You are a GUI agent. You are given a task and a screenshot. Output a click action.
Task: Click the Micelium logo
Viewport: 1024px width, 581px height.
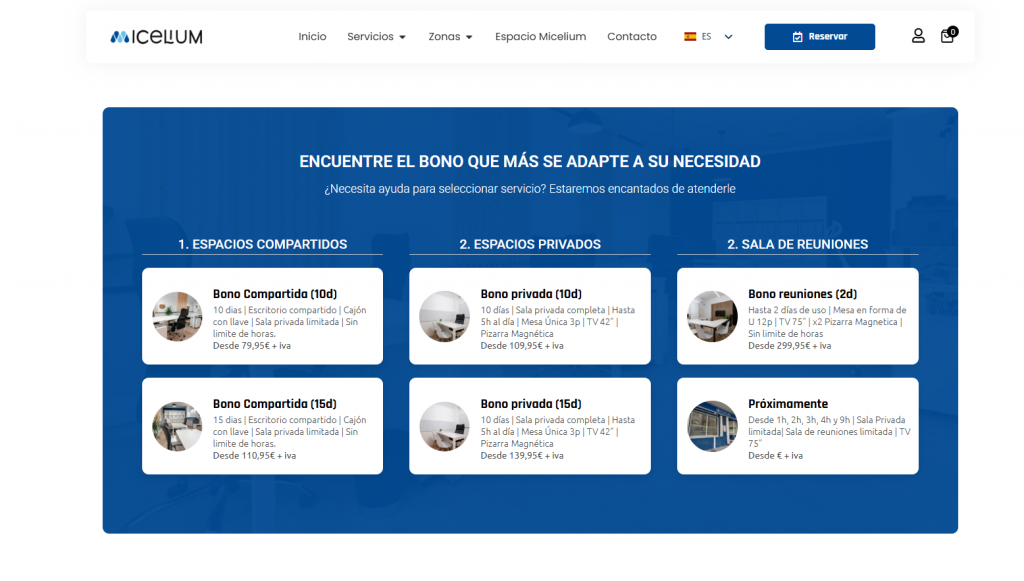click(156, 37)
